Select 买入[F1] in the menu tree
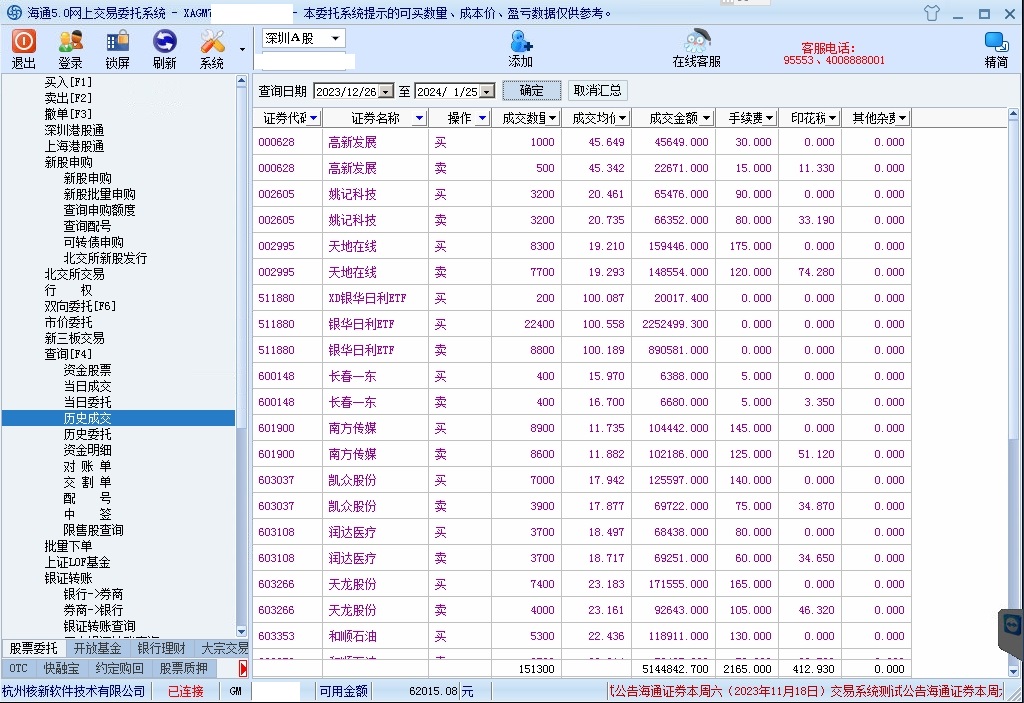Screen dimensions: 1024x703 click(x=68, y=82)
